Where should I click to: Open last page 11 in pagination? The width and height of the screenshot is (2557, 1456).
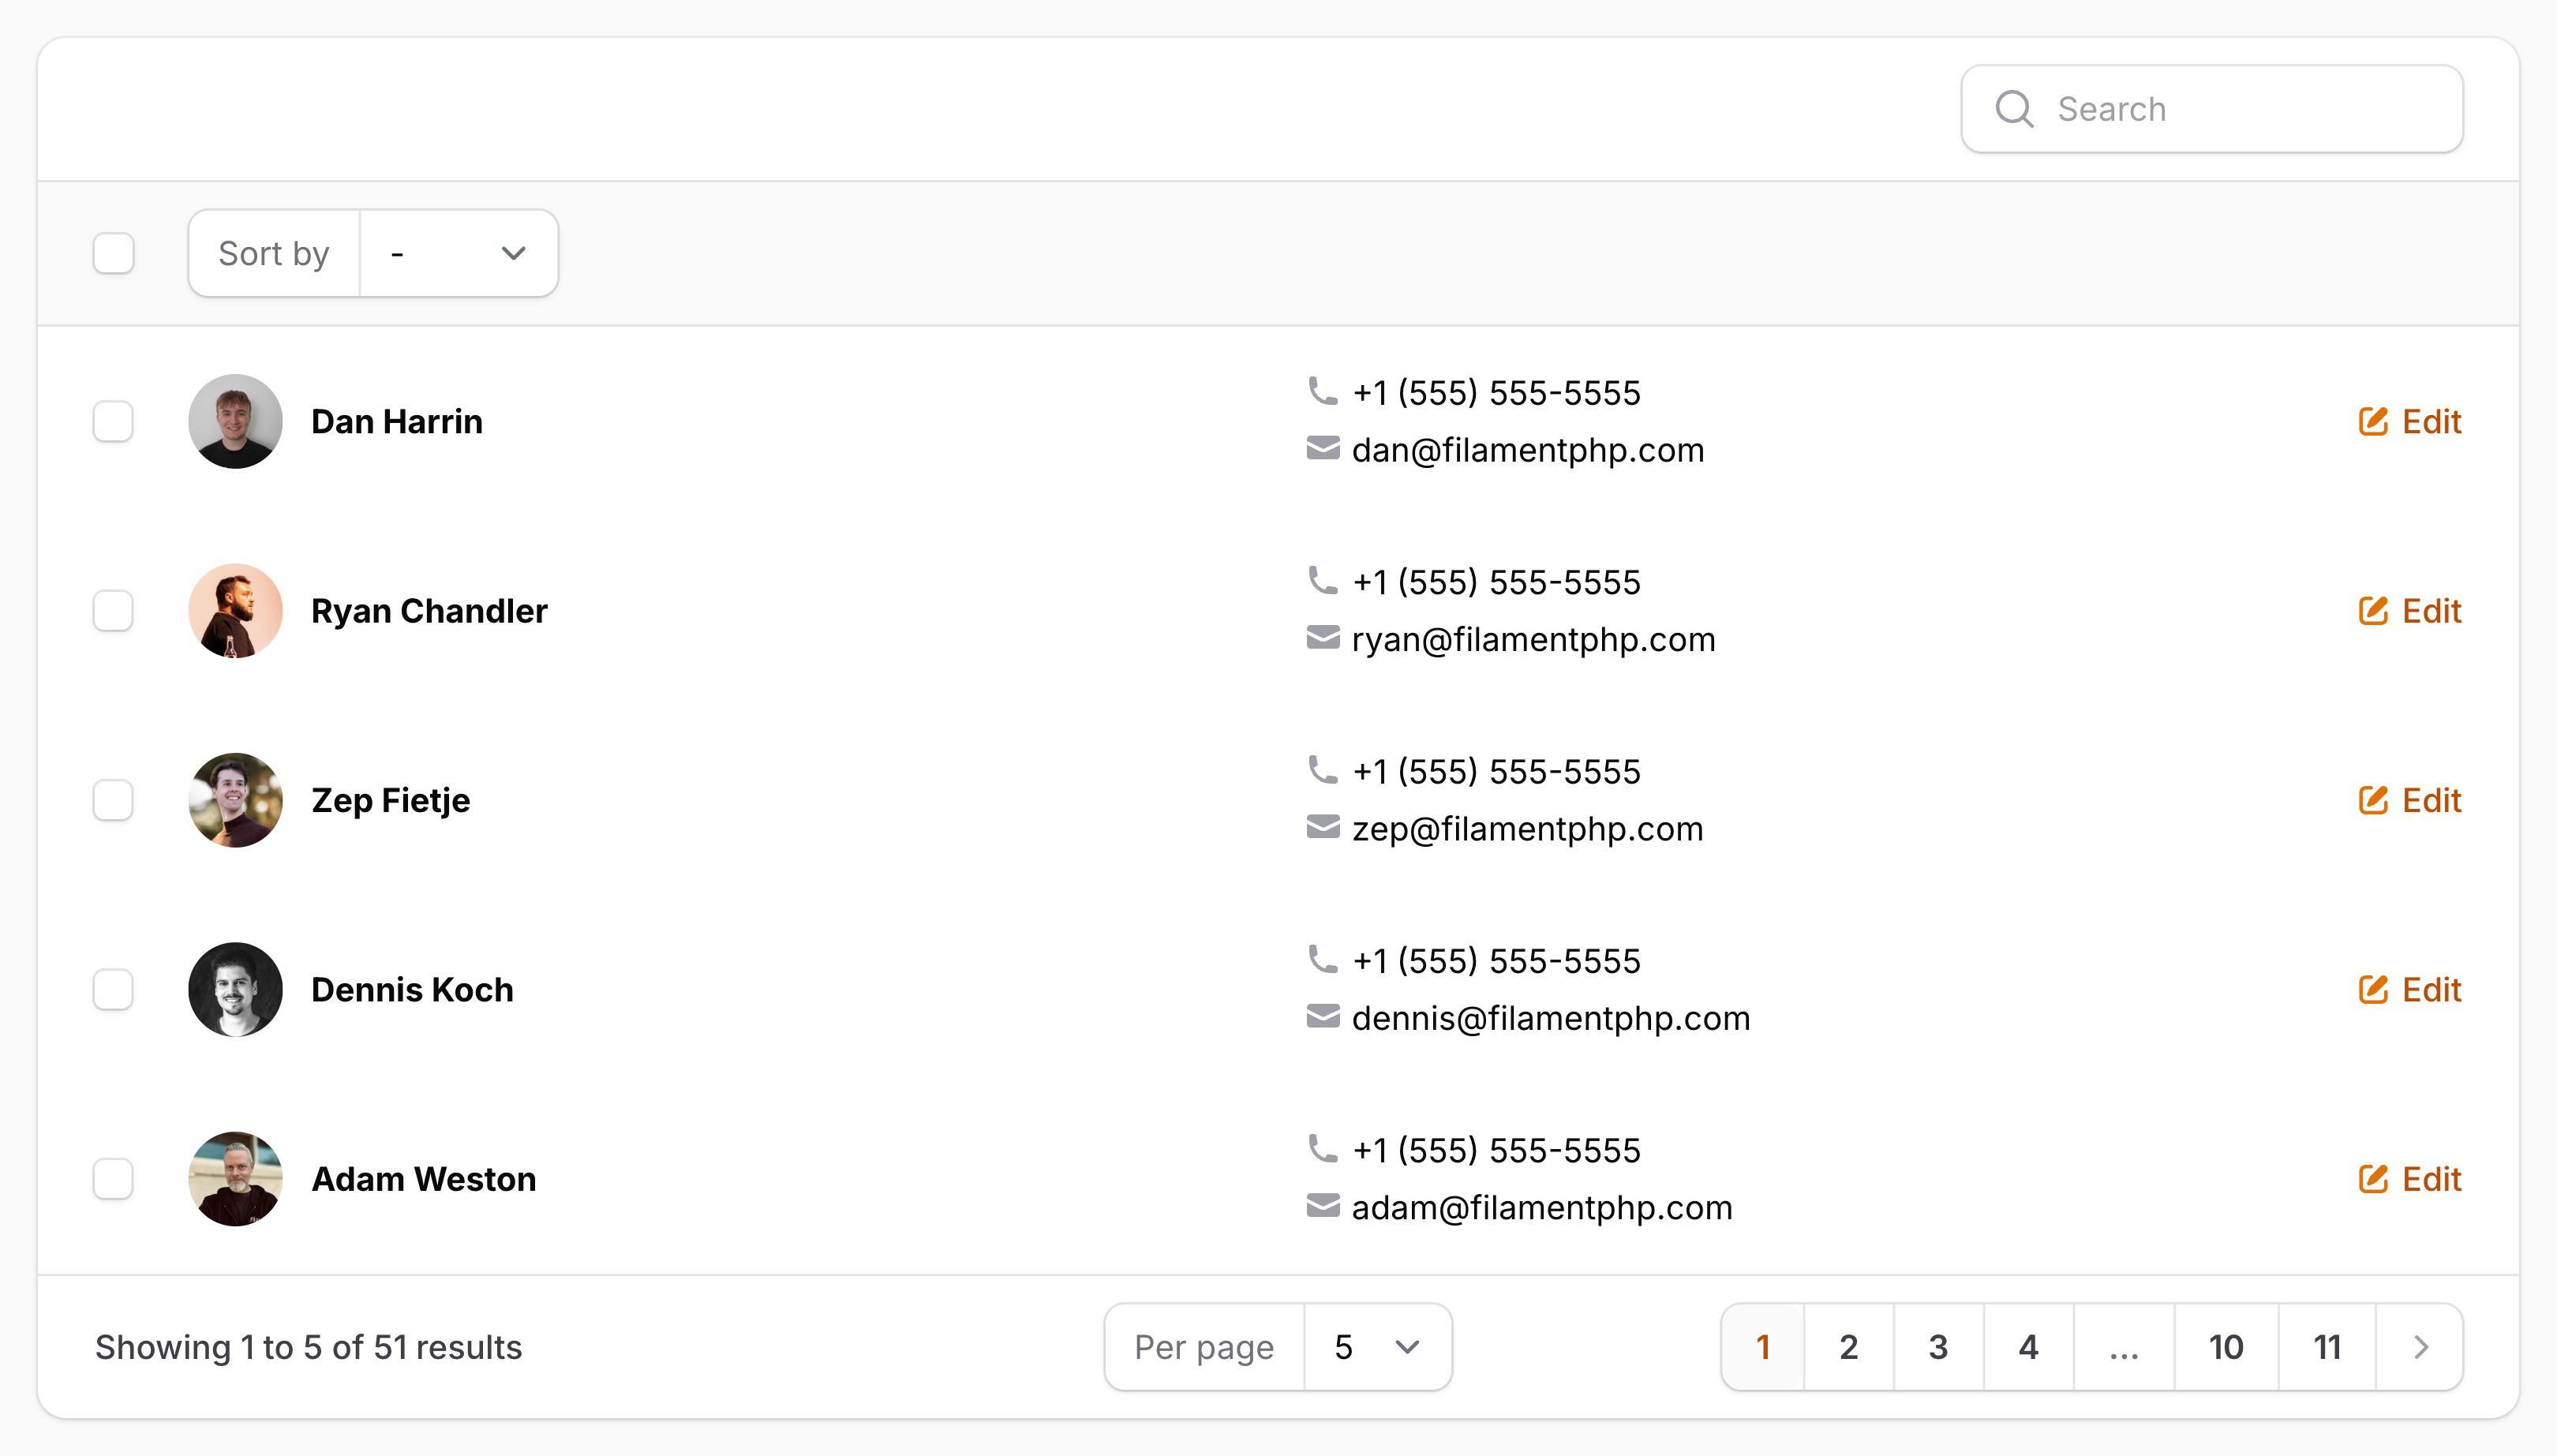tap(2327, 1347)
